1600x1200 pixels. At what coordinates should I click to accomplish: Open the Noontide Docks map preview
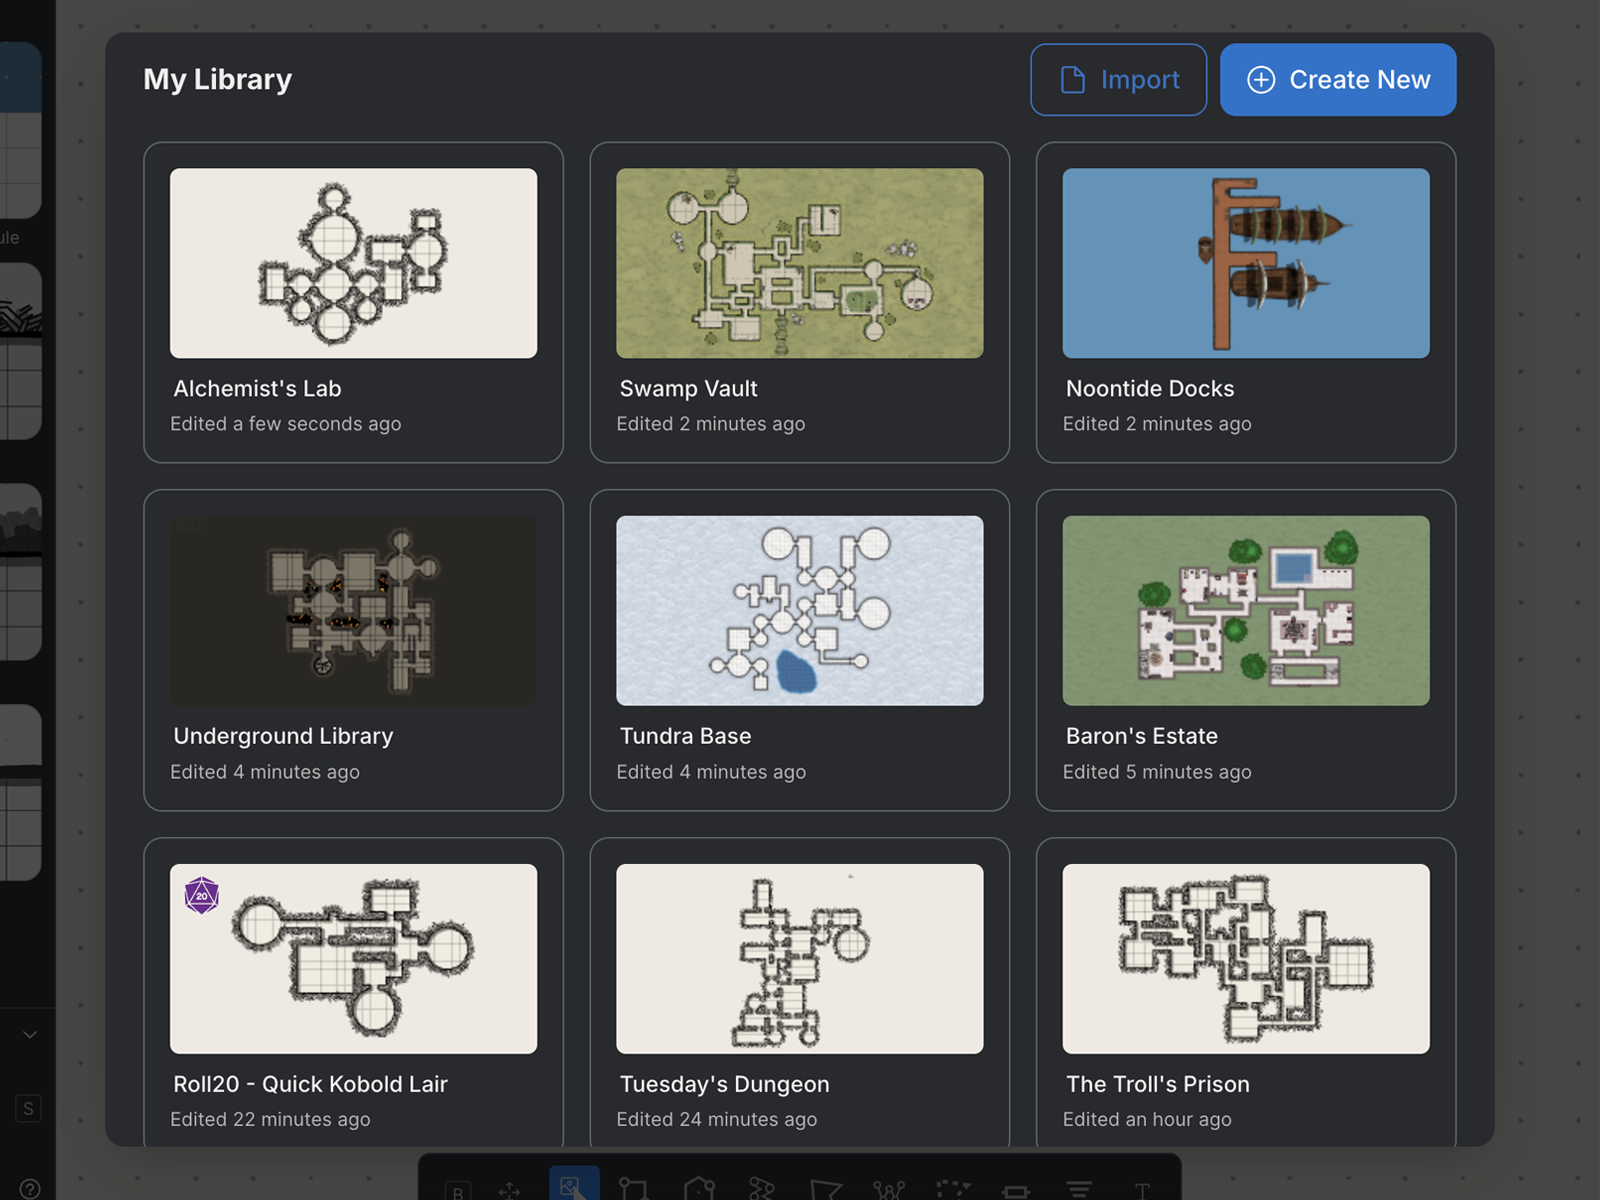1245,263
